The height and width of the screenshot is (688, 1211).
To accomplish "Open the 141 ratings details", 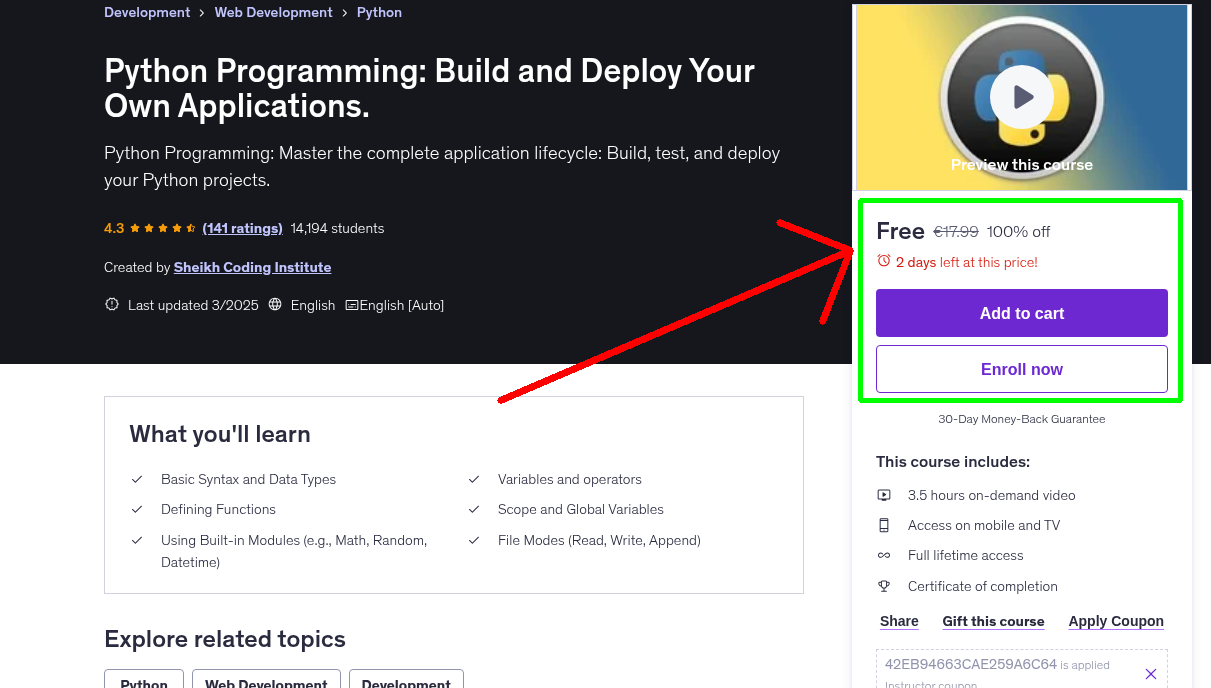I will click(242, 228).
